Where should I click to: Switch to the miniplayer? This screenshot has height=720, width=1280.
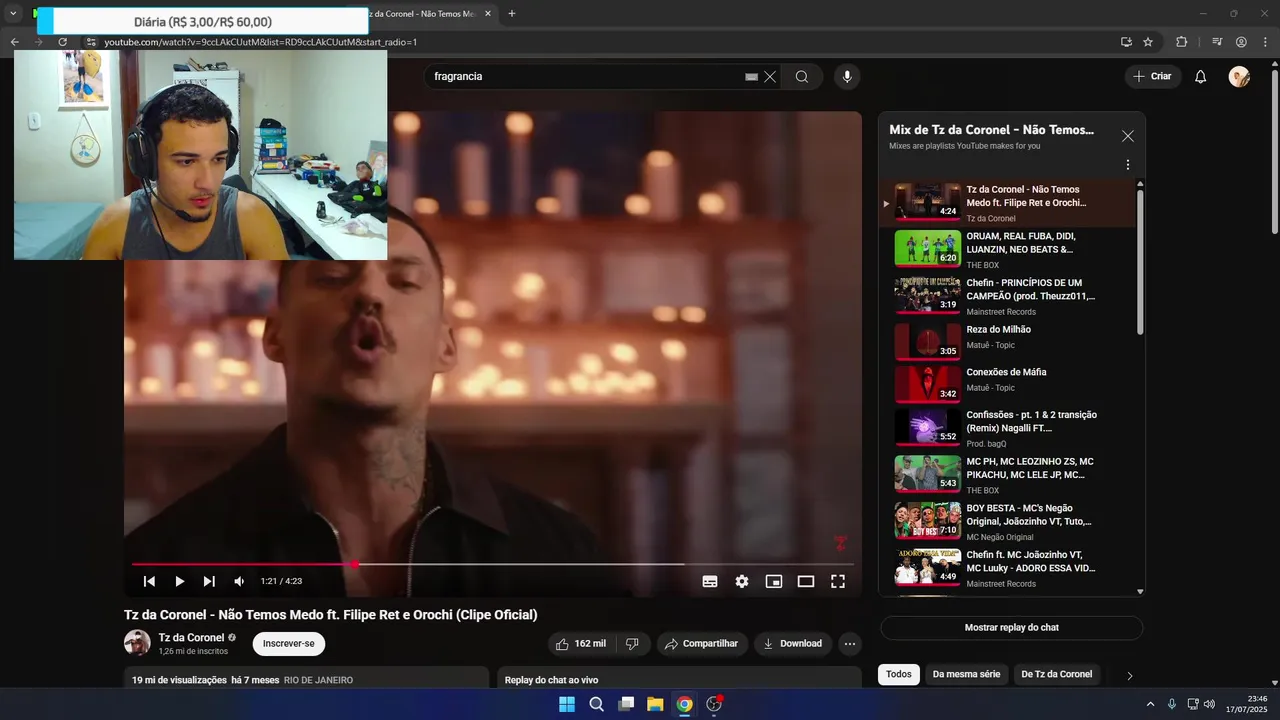coord(774,581)
